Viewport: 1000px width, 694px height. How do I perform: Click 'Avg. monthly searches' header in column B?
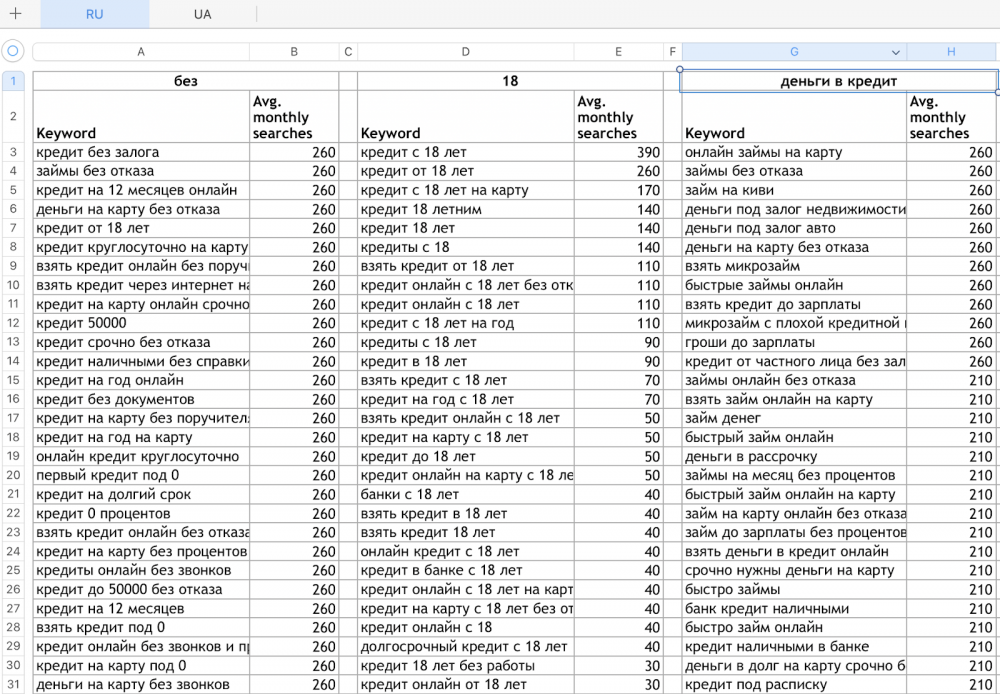tap(294, 117)
